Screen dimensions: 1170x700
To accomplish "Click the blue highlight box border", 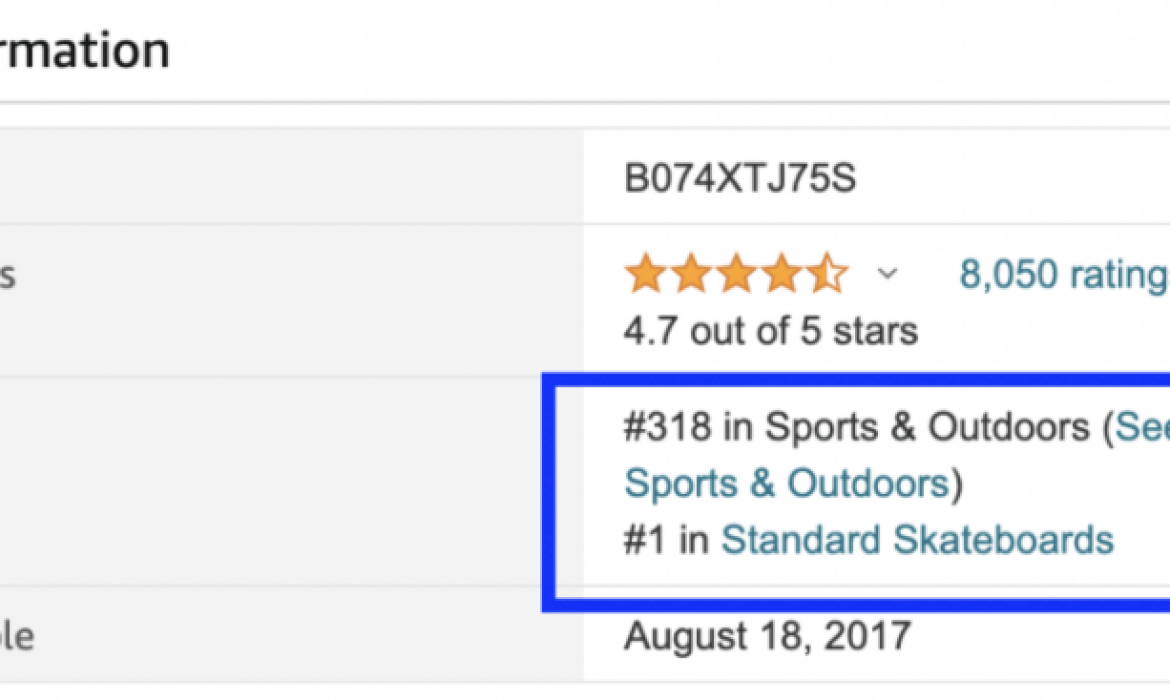I will pyautogui.click(x=549, y=493).
